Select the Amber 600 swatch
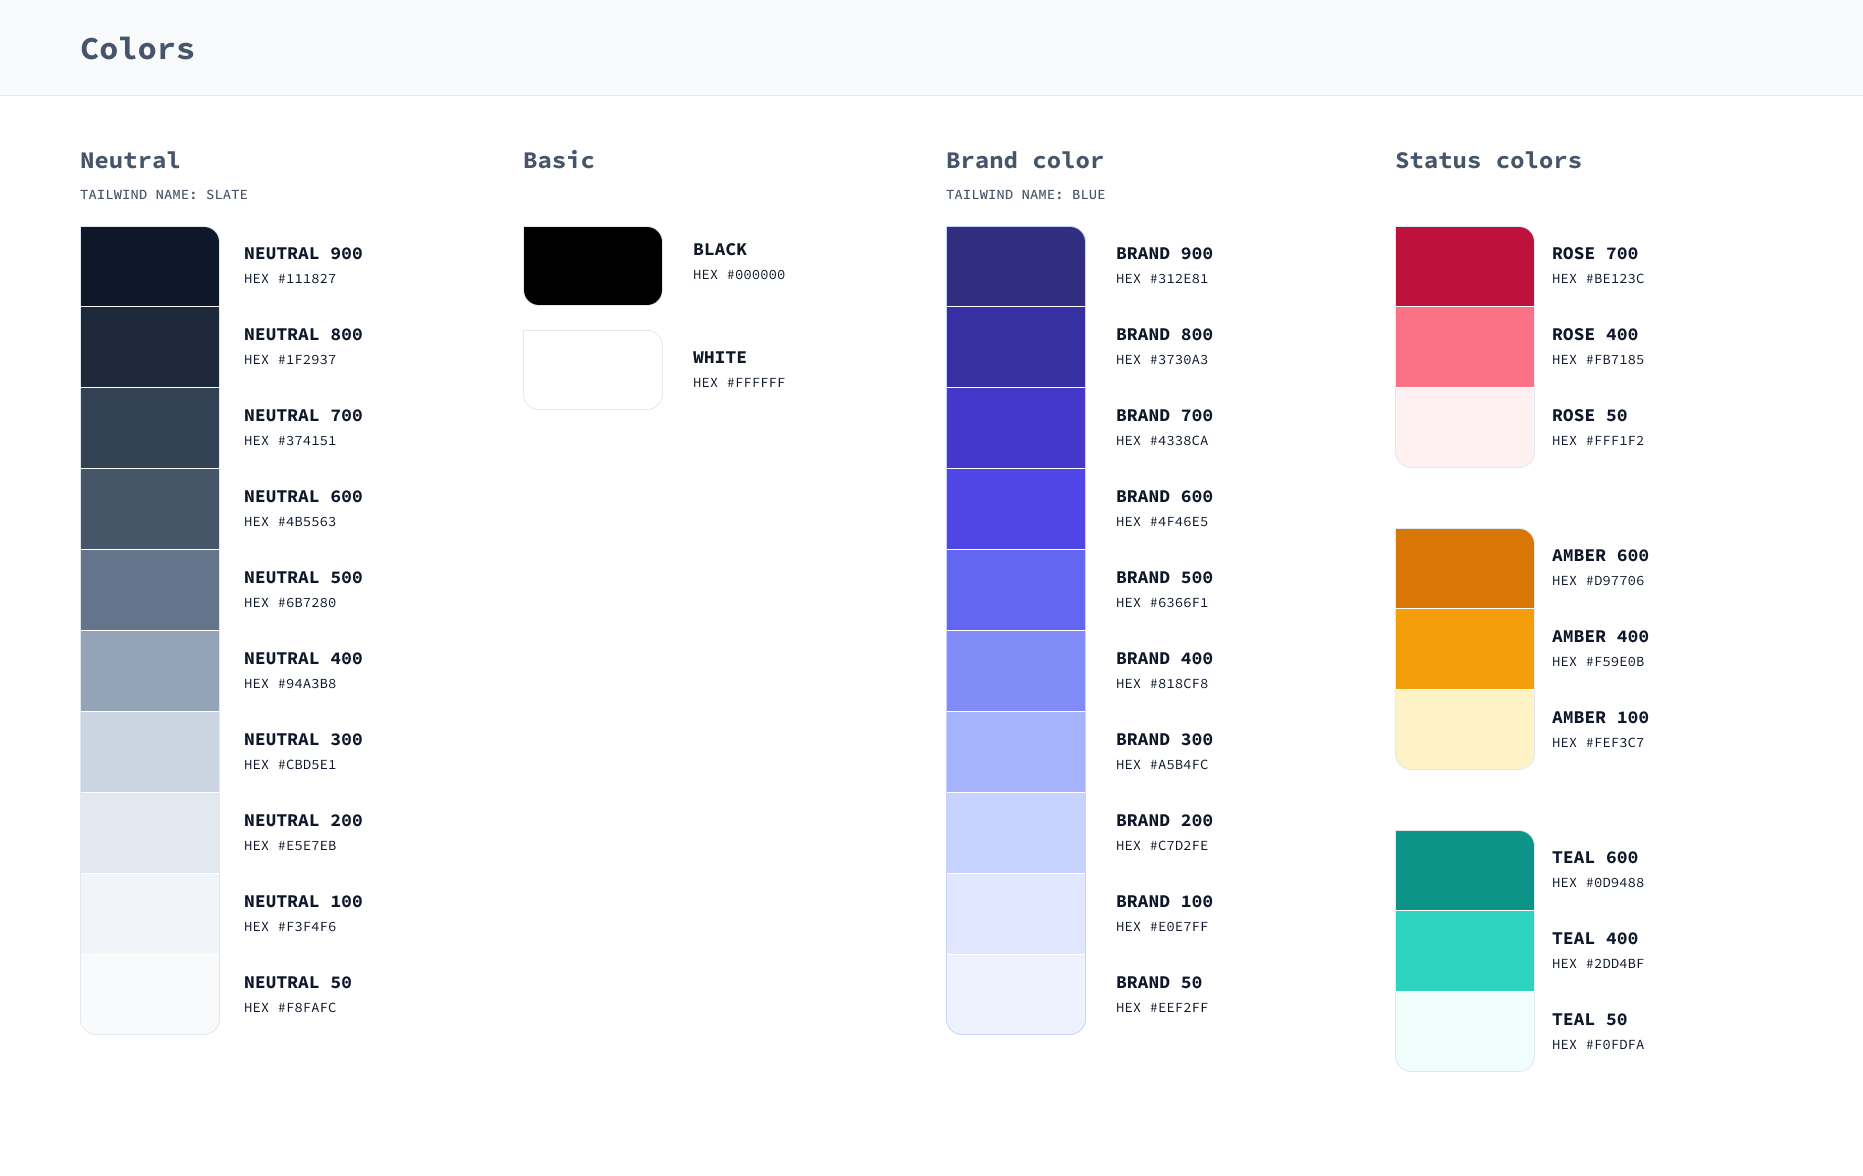The height and width of the screenshot is (1176, 1863). pos(1465,568)
